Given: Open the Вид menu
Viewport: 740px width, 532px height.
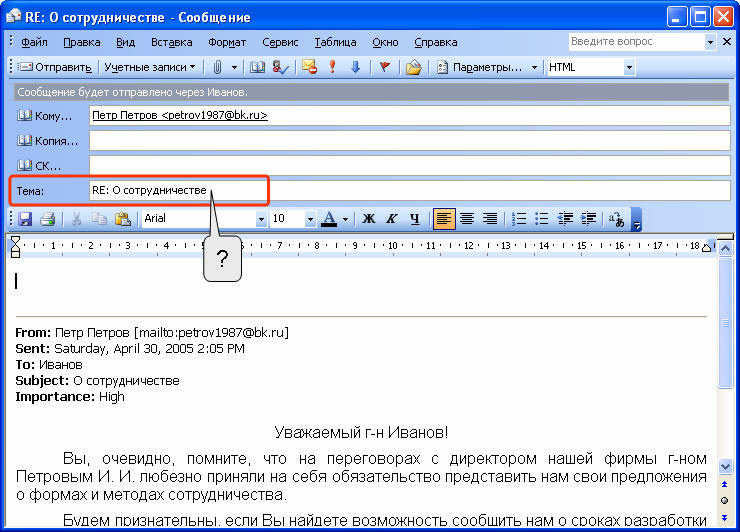Looking at the screenshot, I should click(x=126, y=42).
